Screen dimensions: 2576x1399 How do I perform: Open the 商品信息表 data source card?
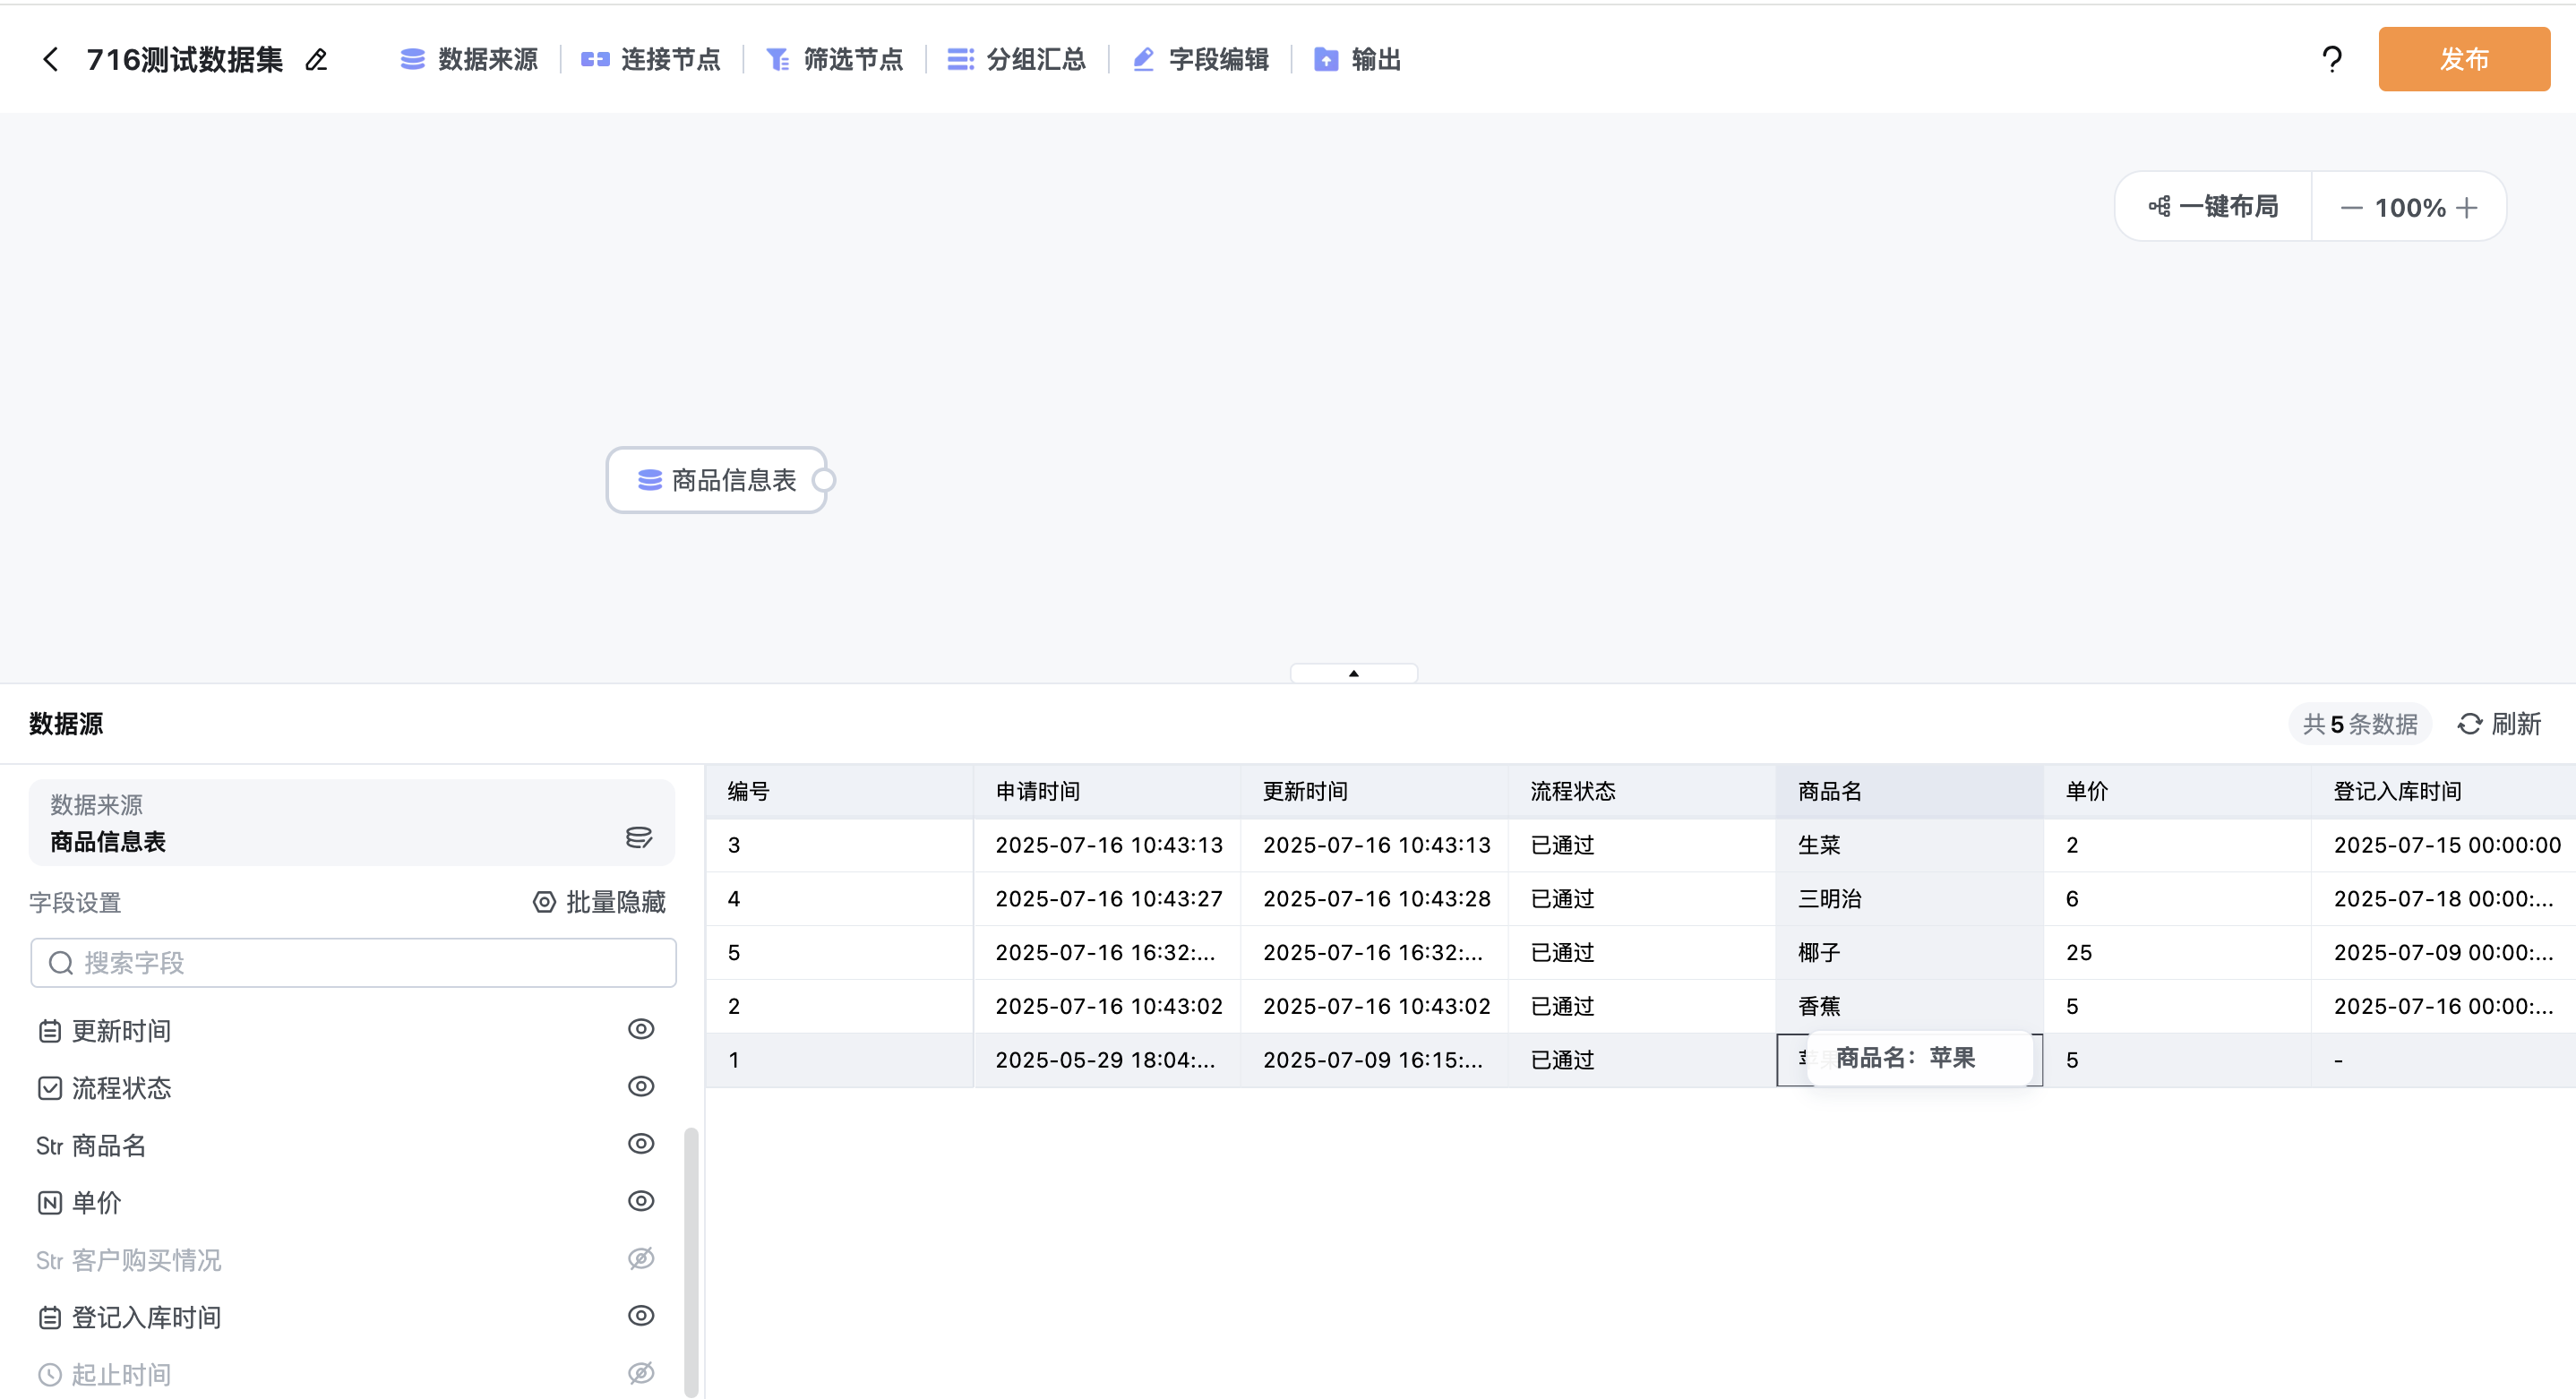tap(352, 823)
